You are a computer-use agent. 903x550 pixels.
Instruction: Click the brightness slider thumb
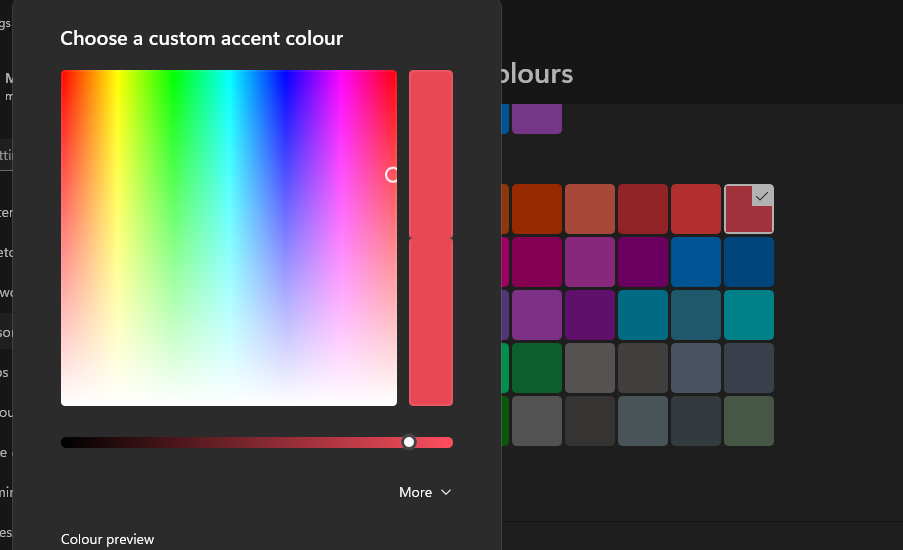tap(409, 442)
